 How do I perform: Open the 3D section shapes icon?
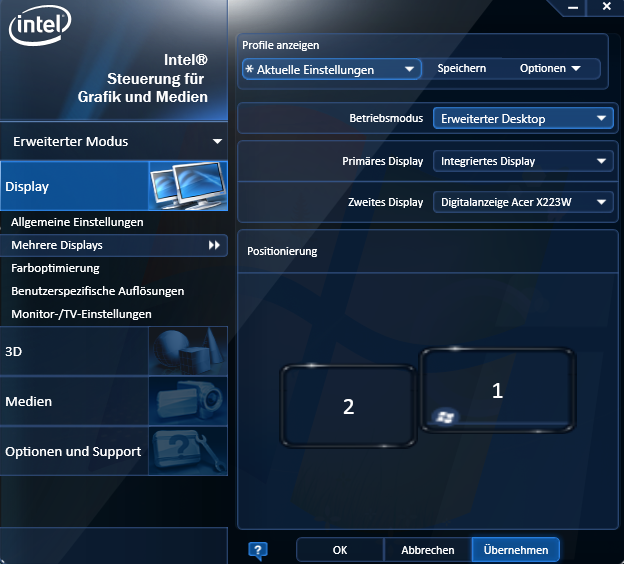[x=188, y=351]
